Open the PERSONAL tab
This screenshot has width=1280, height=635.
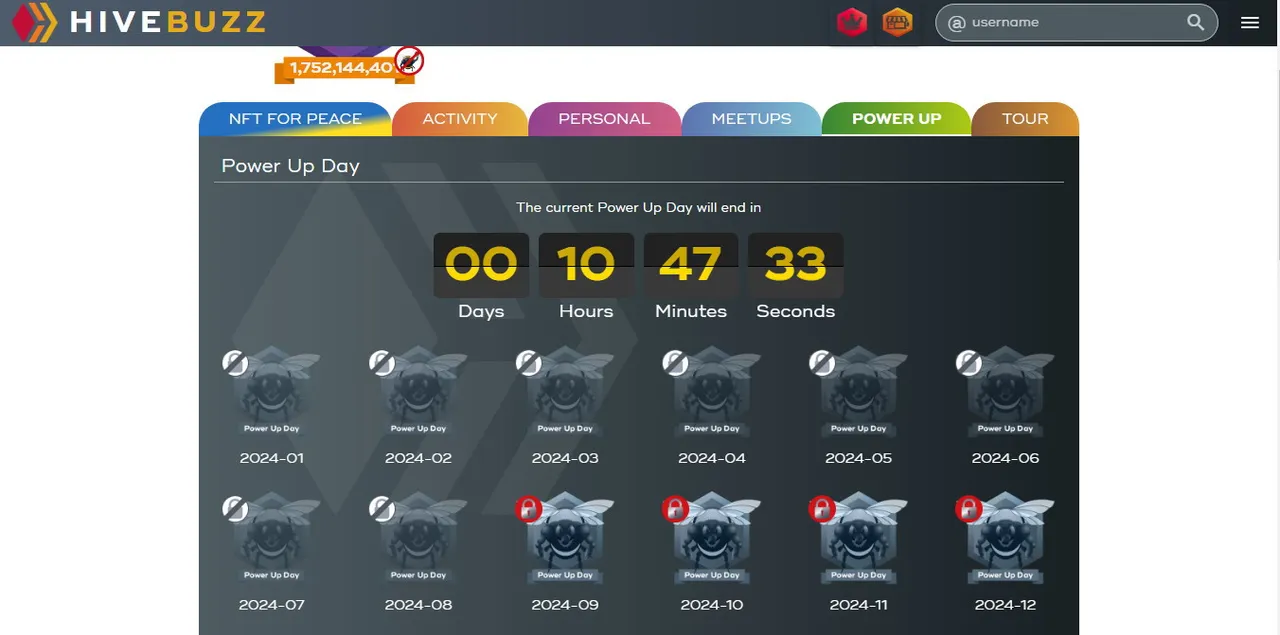click(x=604, y=118)
